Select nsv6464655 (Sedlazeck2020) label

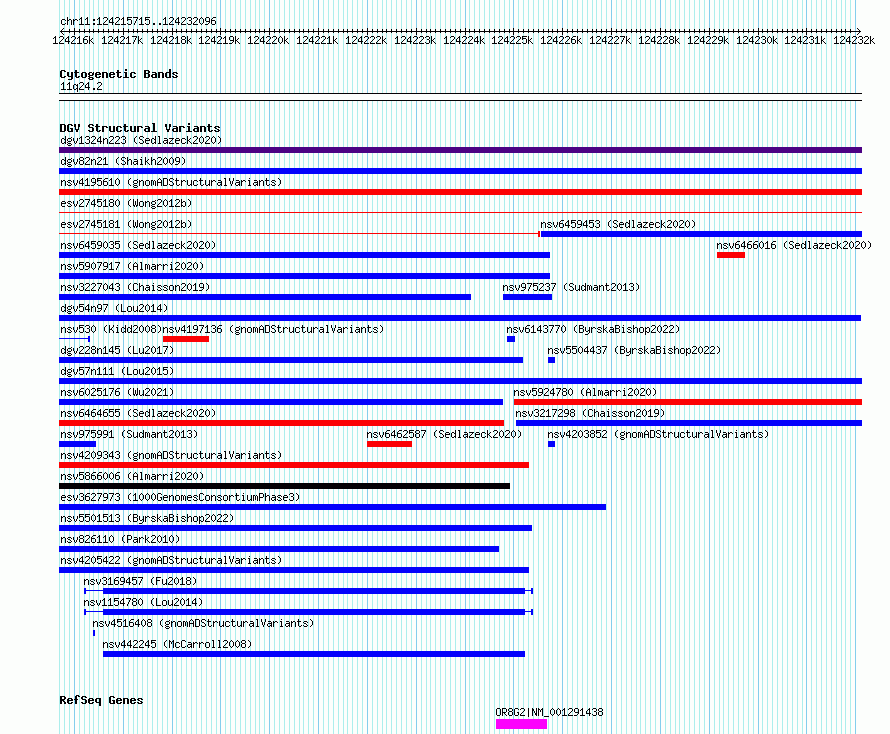click(138, 413)
